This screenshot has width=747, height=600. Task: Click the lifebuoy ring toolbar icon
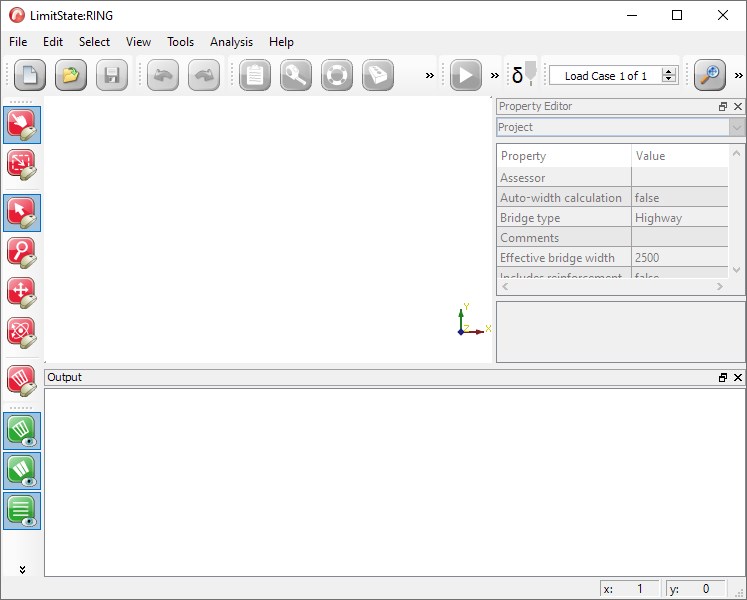point(337,75)
